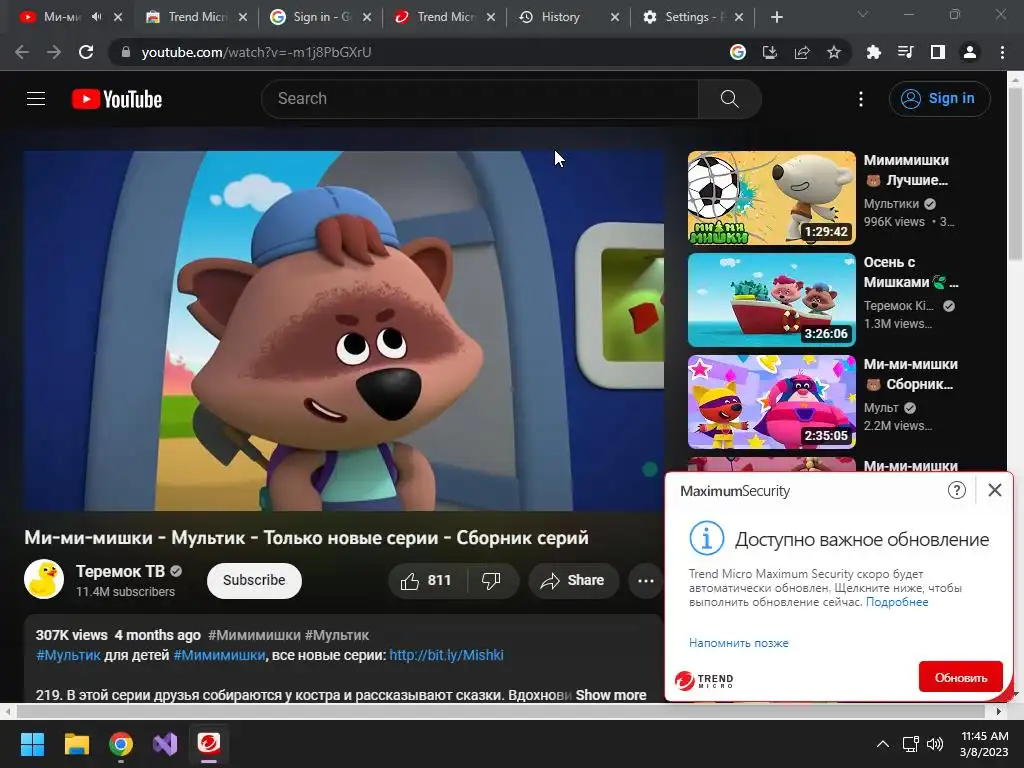1024x768 pixels.
Task: Toggle Chrome side panel
Action: coord(938,52)
